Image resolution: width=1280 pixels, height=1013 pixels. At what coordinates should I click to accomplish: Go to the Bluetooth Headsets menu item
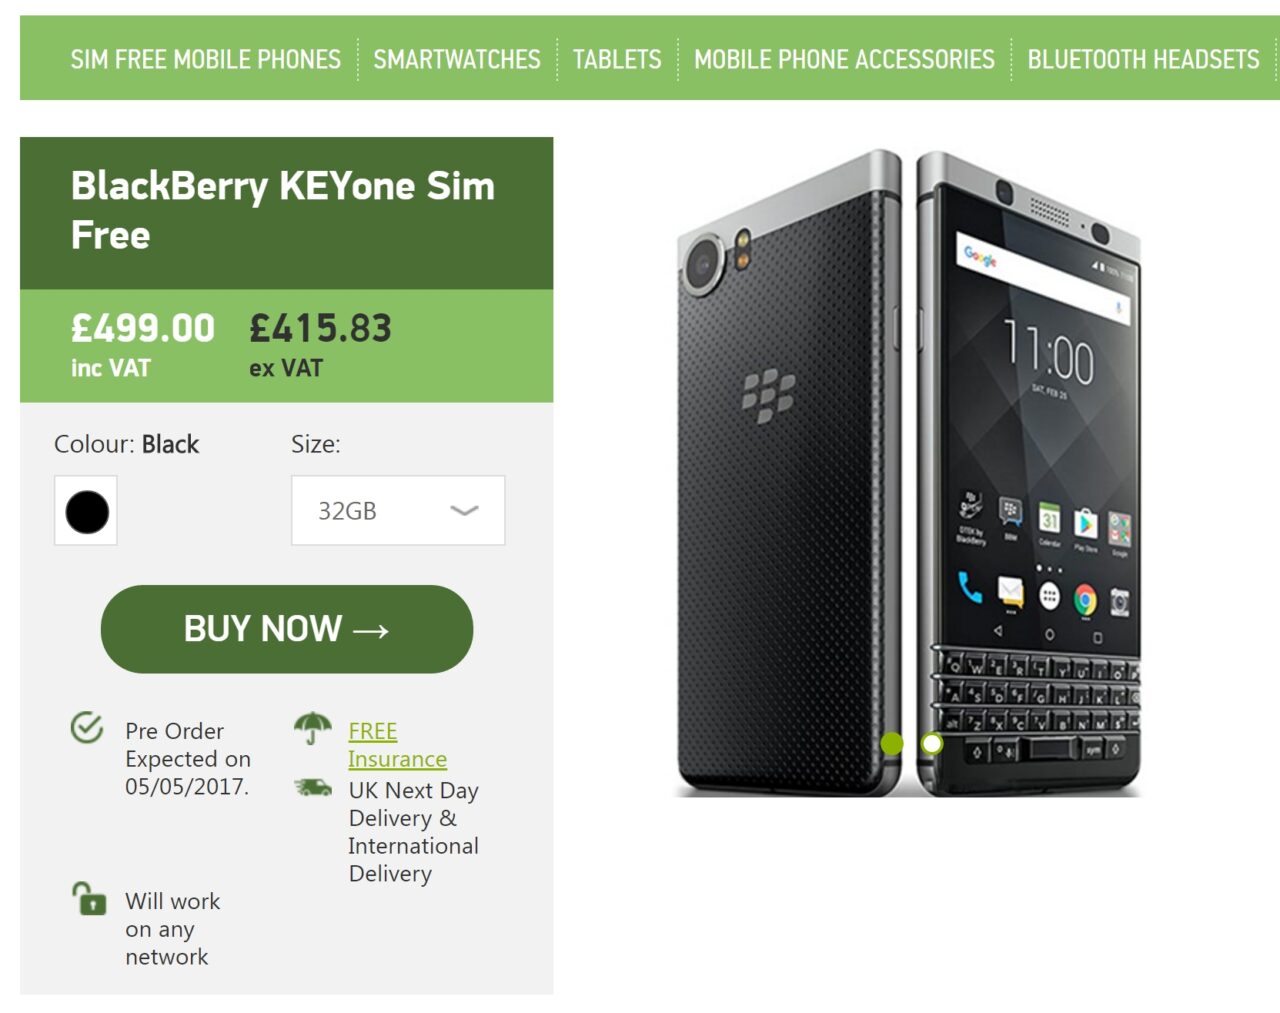click(x=1144, y=60)
